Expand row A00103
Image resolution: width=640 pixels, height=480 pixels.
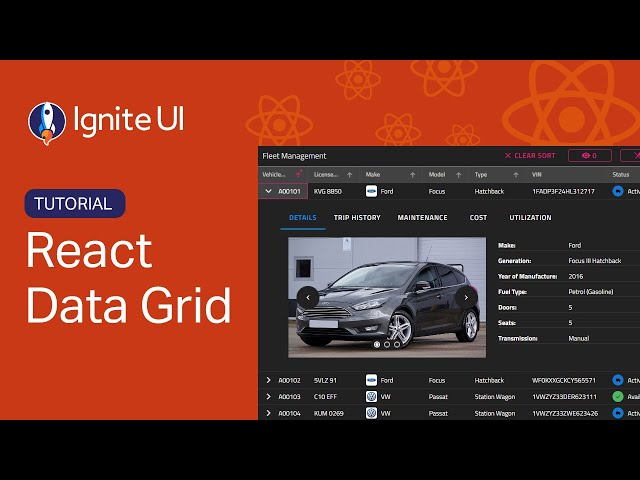coord(268,396)
